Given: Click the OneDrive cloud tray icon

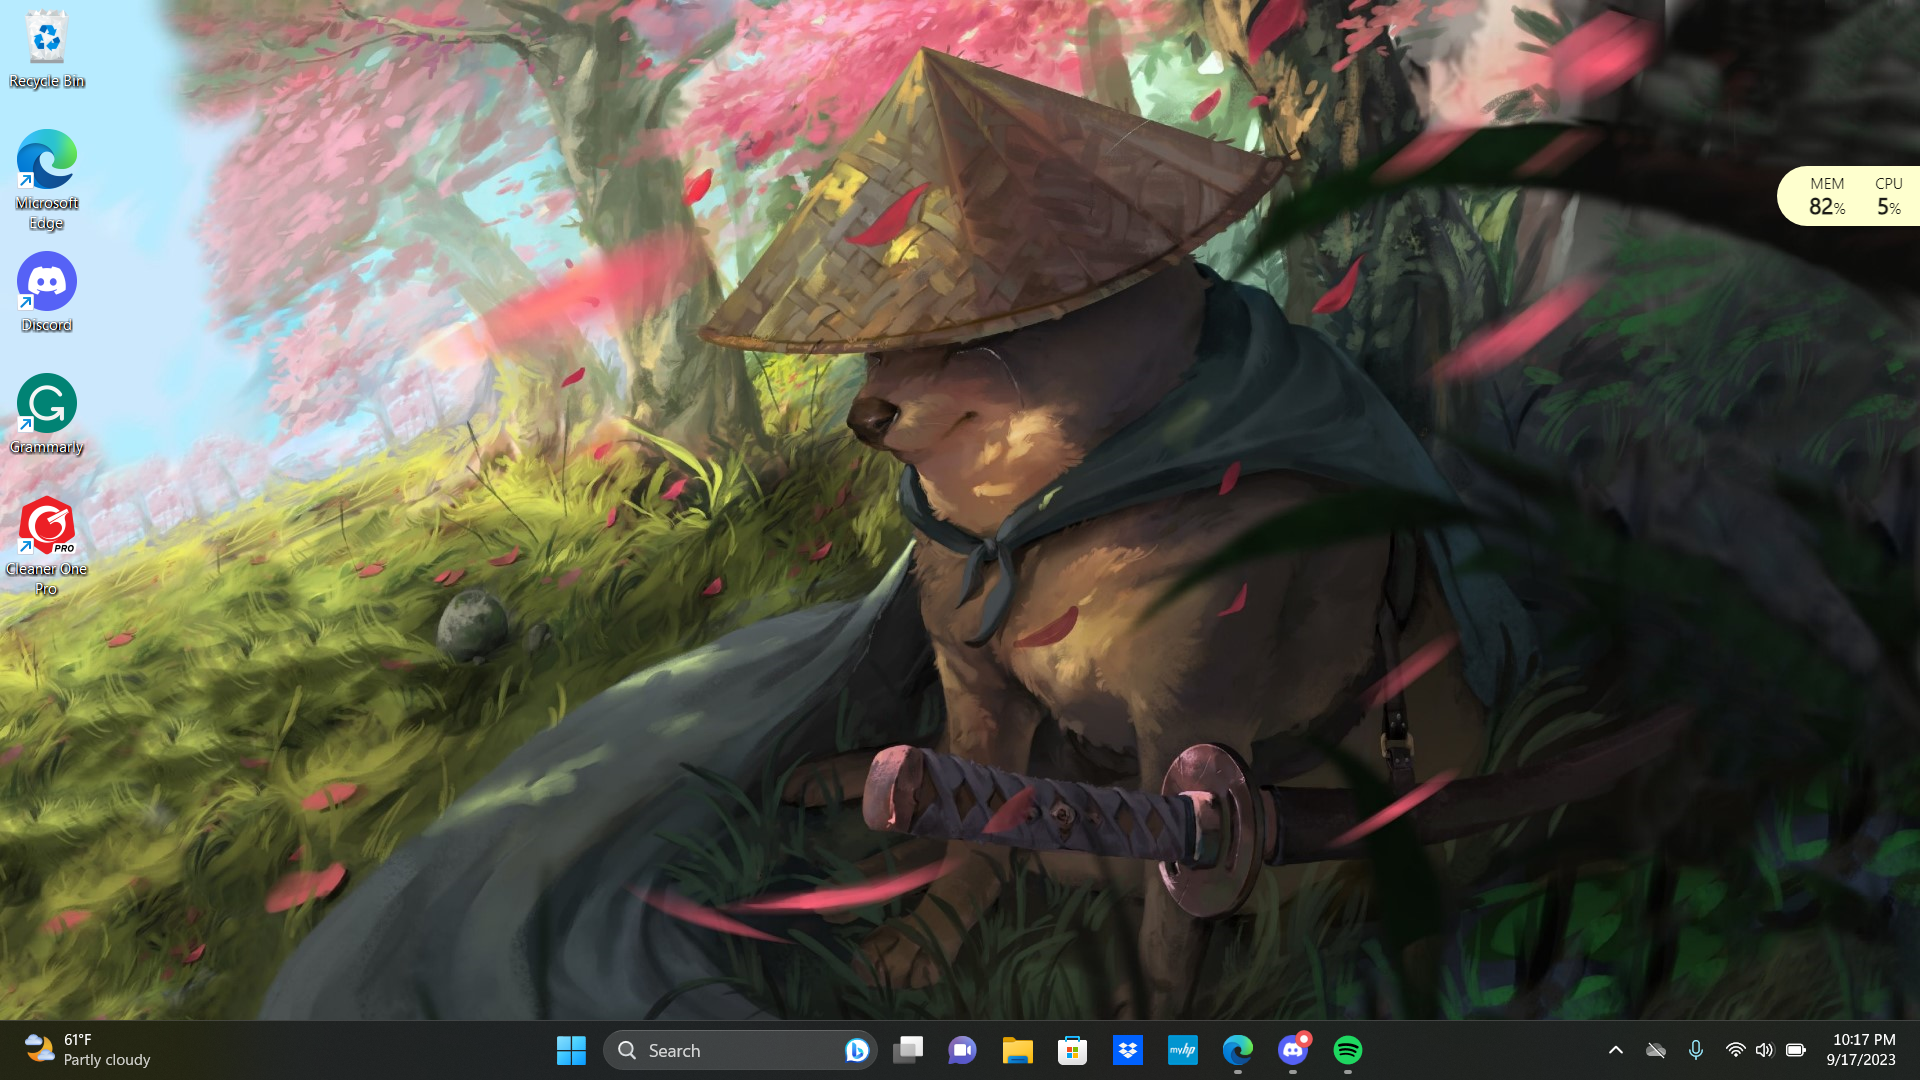Looking at the screenshot, I should click(1656, 1050).
